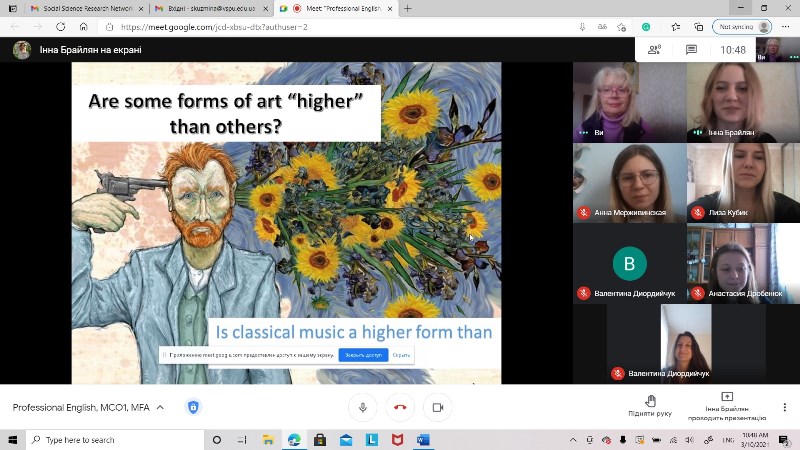Raise hand with Підняти руку
The height and width of the screenshot is (450, 800).
pos(650,407)
